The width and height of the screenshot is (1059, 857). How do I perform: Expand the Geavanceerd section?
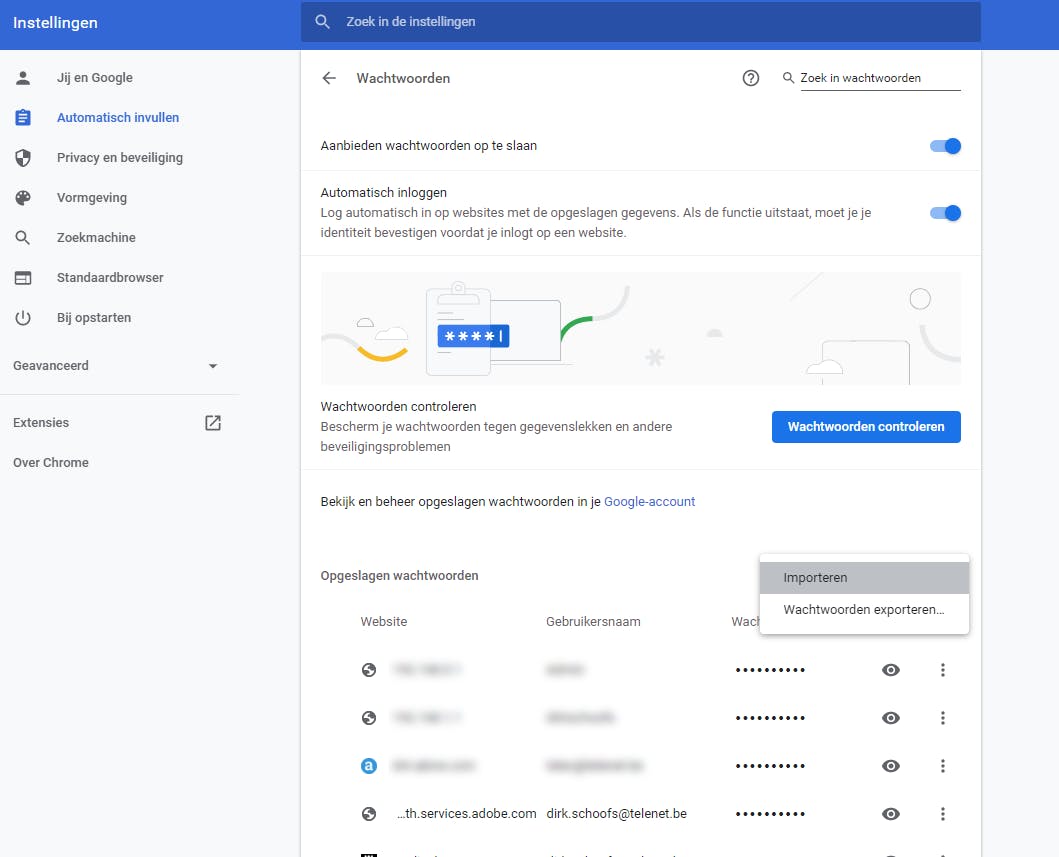pos(116,365)
